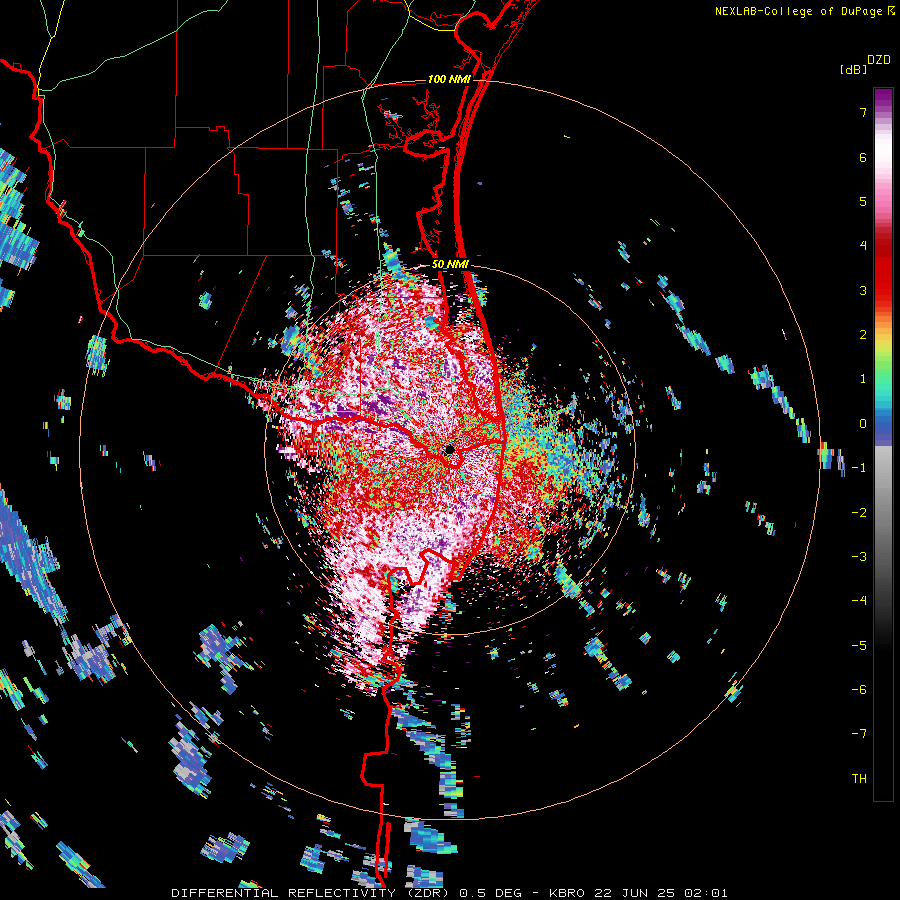Click the differential reflectivity color scale bar
Screen dimensions: 900x900
click(x=883, y=444)
